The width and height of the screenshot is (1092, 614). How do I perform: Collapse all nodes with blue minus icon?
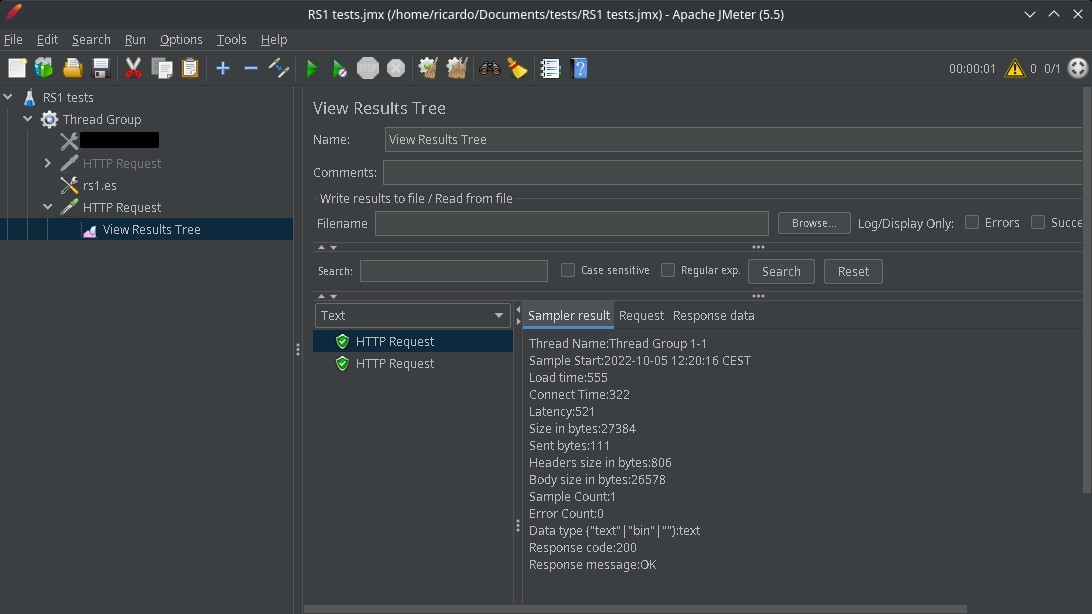pyautogui.click(x=251, y=68)
